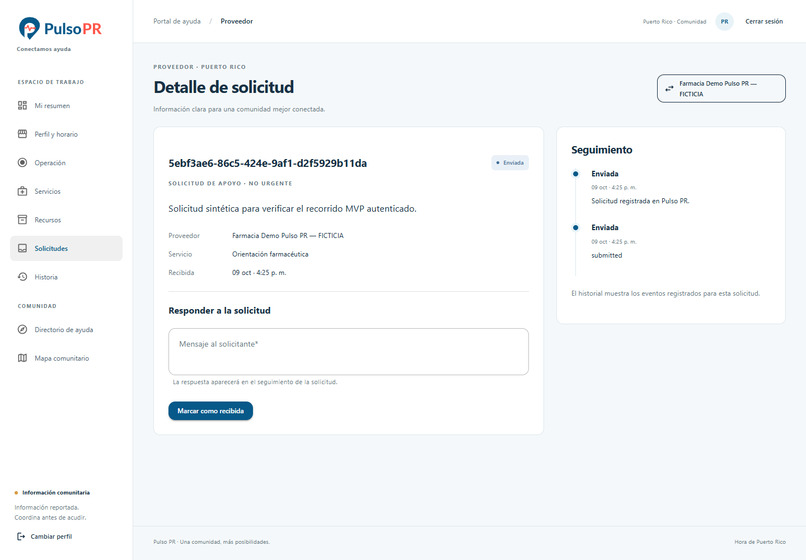The height and width of the screenshot is (560, 806).
Task: Click the PR avatar circle in header
Action: click(724, 22)
